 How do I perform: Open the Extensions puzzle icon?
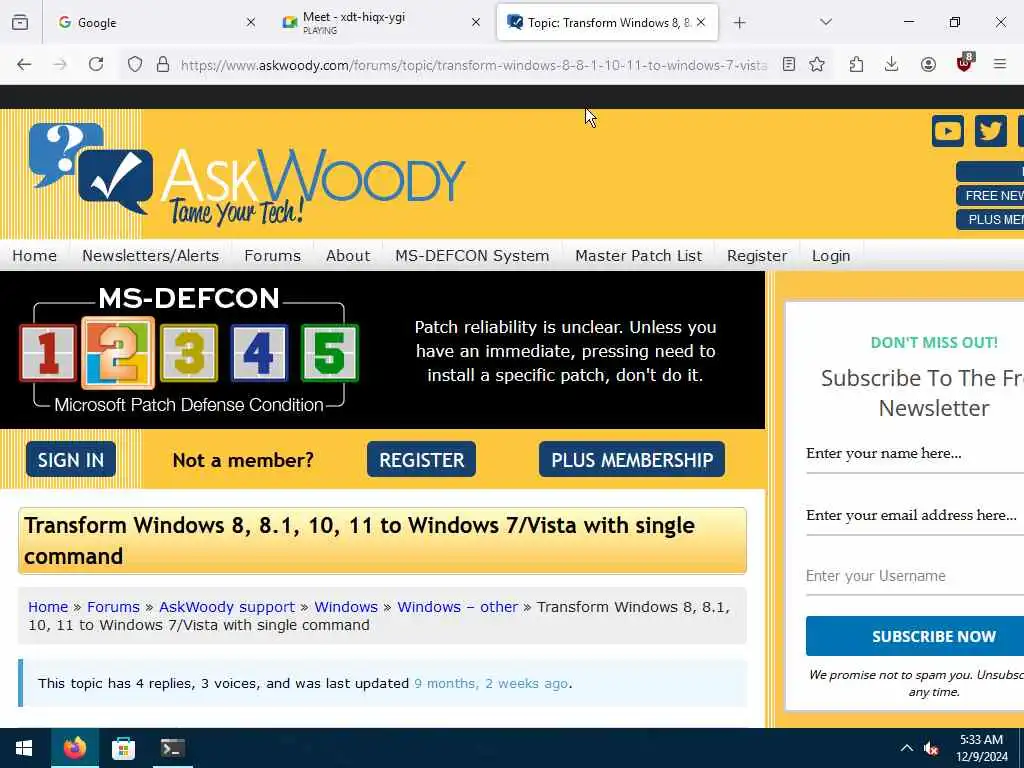coord(856,64)
